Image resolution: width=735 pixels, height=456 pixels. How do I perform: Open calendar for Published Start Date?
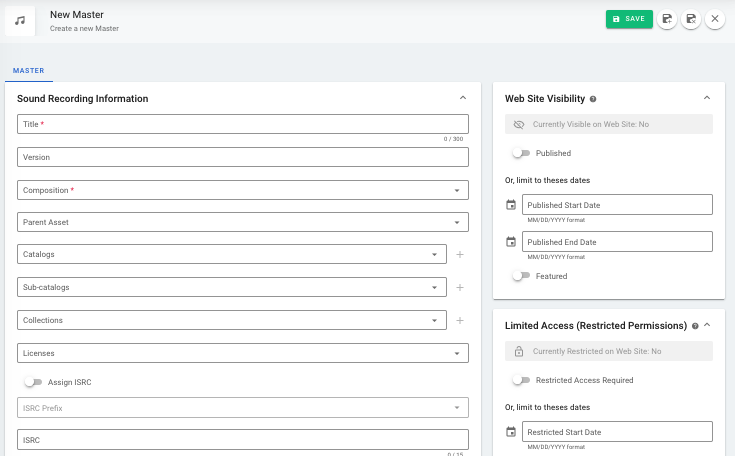click(x=511, y=205)
